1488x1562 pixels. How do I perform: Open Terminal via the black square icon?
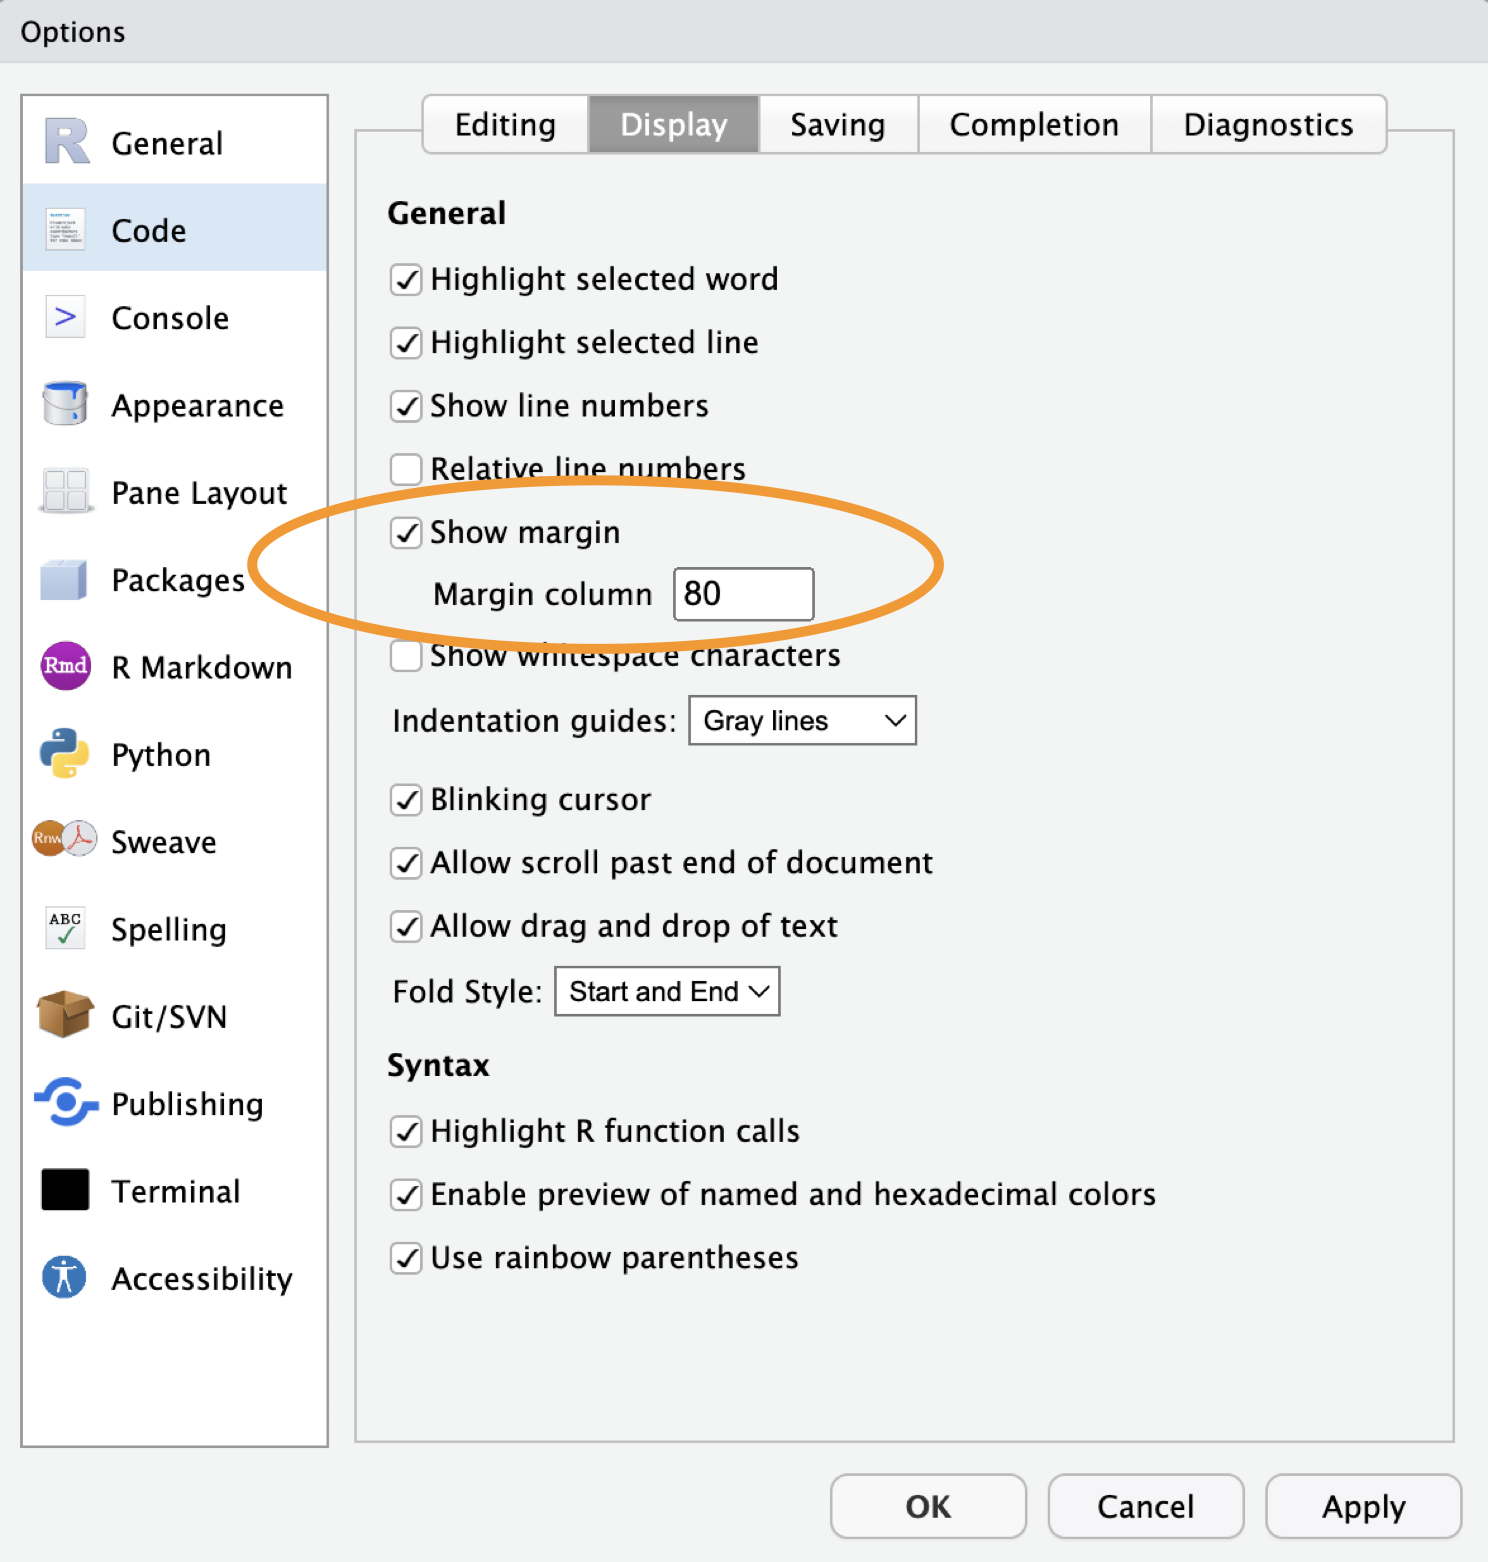[66, 1190]
